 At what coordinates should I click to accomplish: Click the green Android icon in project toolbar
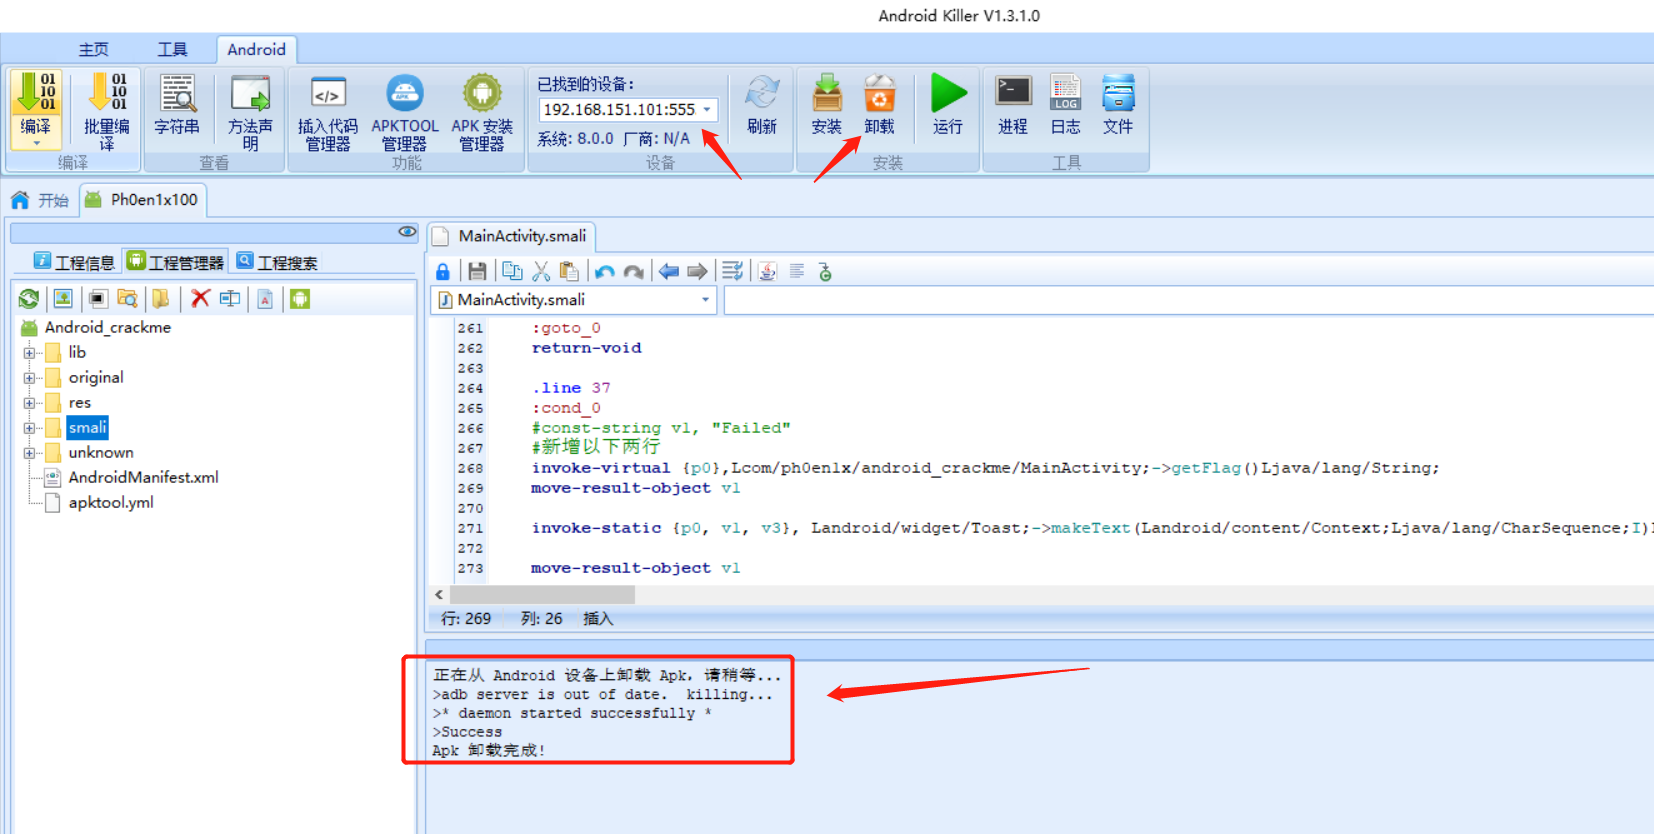[x=299, y=298]
